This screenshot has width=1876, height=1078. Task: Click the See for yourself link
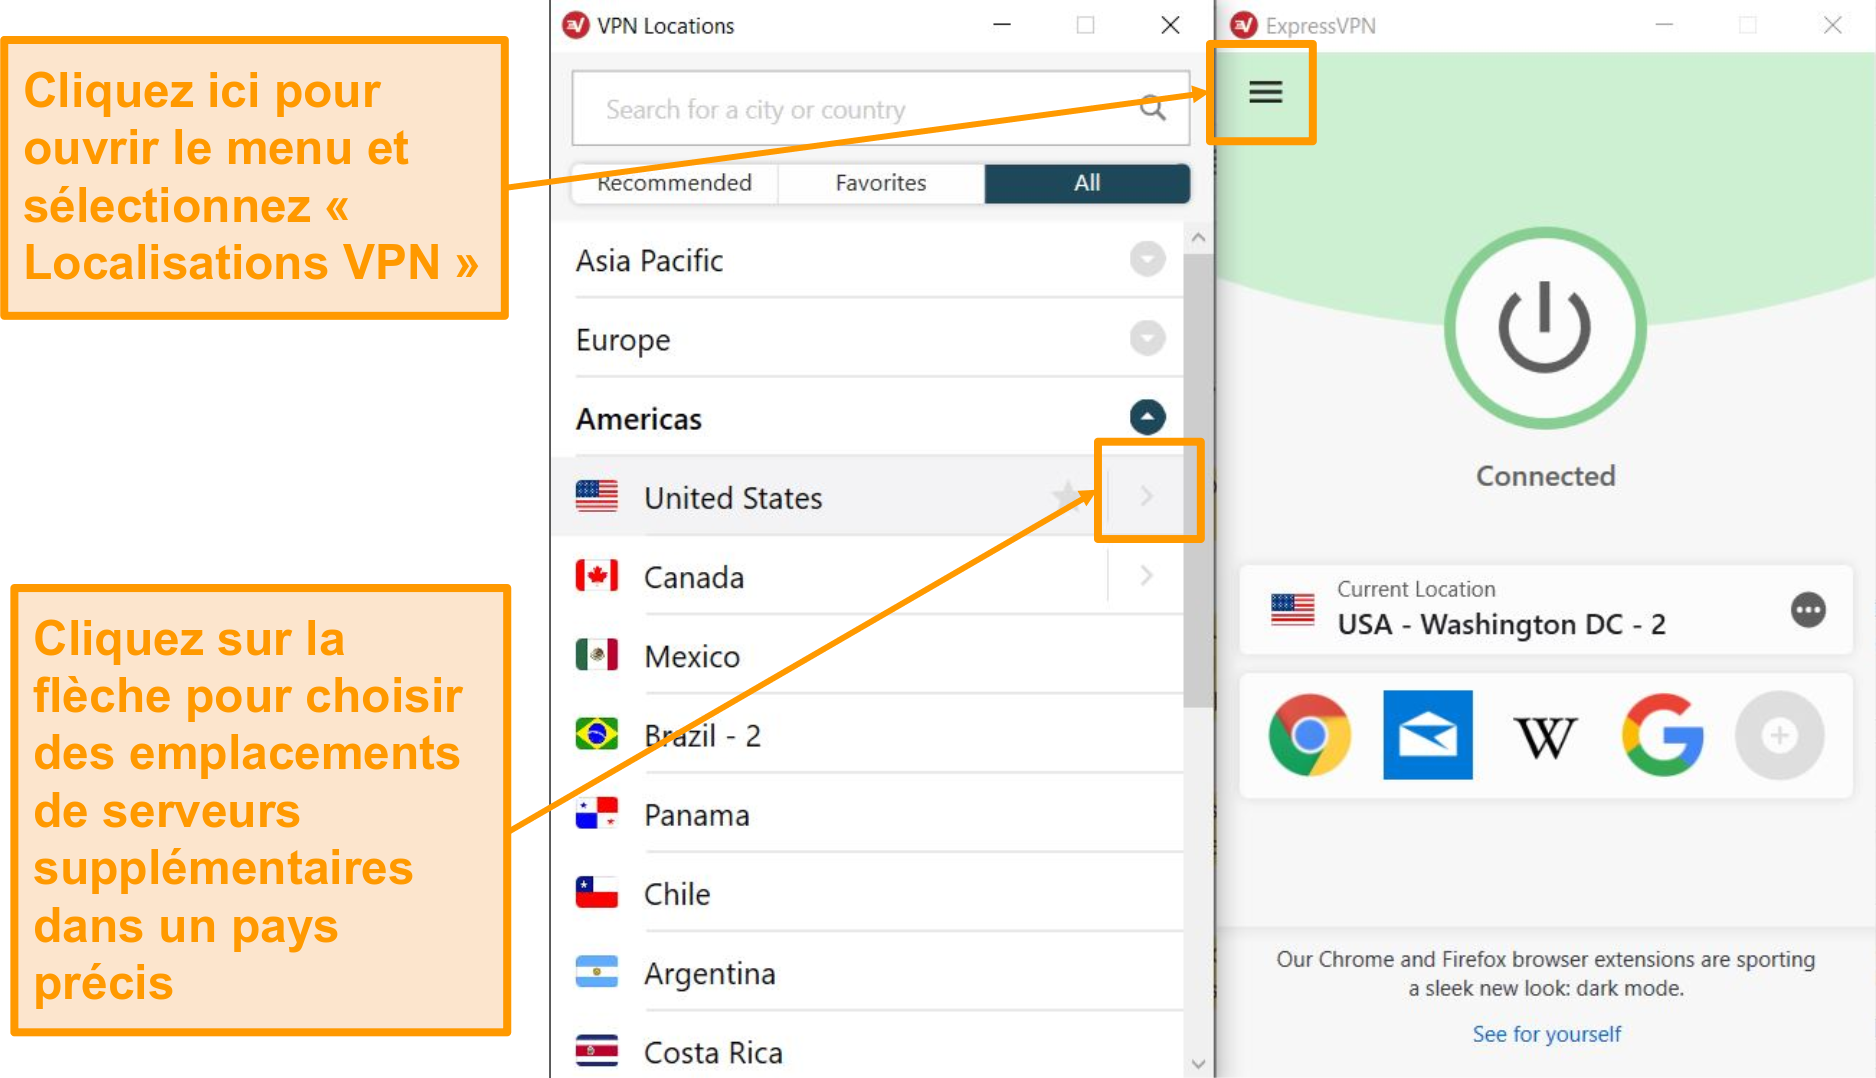coord(1546,1034)
